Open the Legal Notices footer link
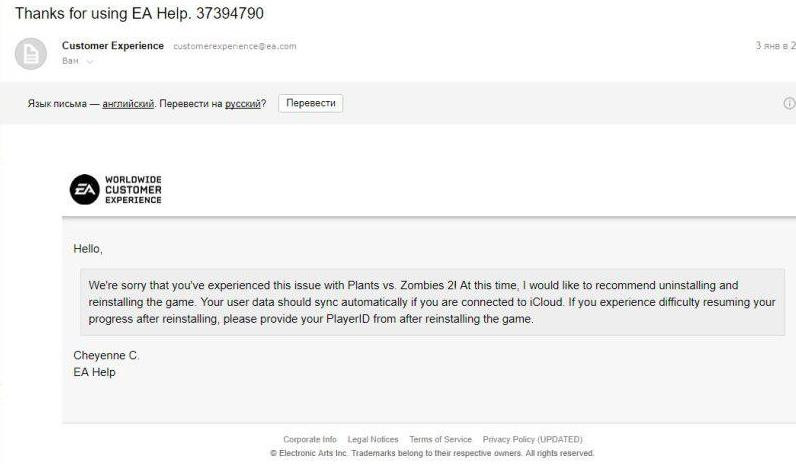Image resolution: width=796 pixels, height=464 pixels. tap(373, 439)
